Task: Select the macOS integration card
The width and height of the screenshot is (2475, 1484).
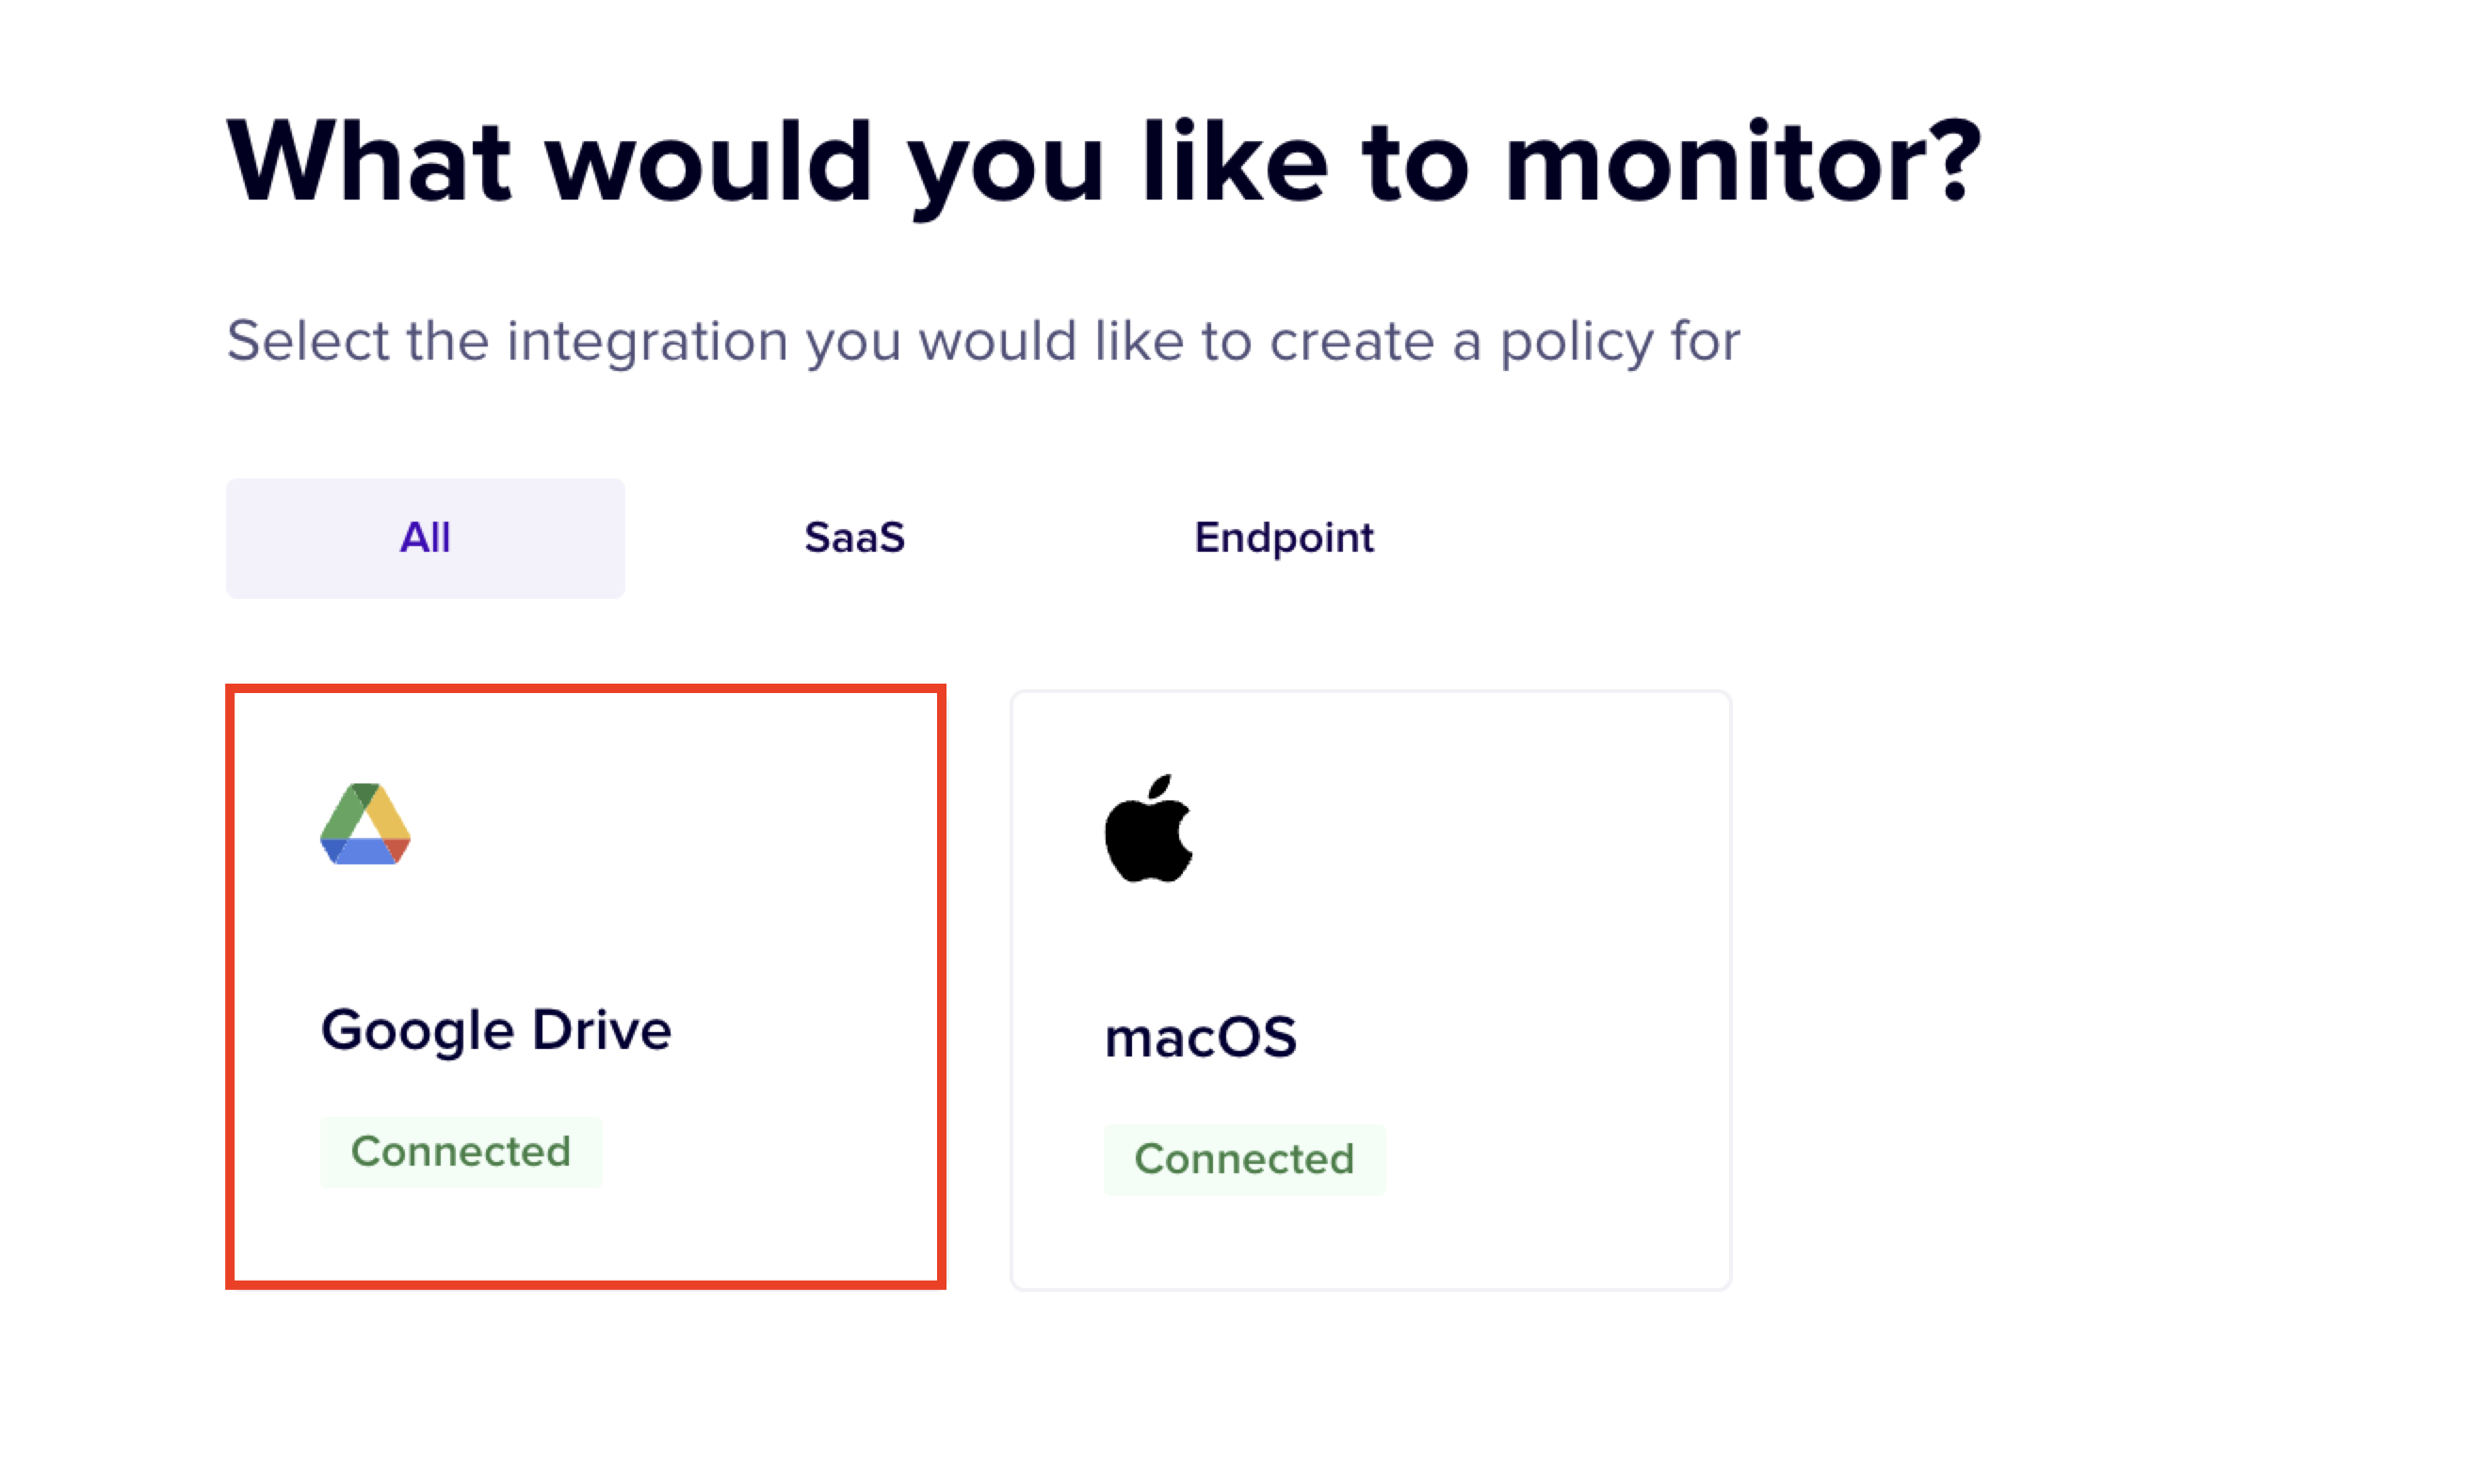Action: pyautogui.click(x=1370, y=990)
